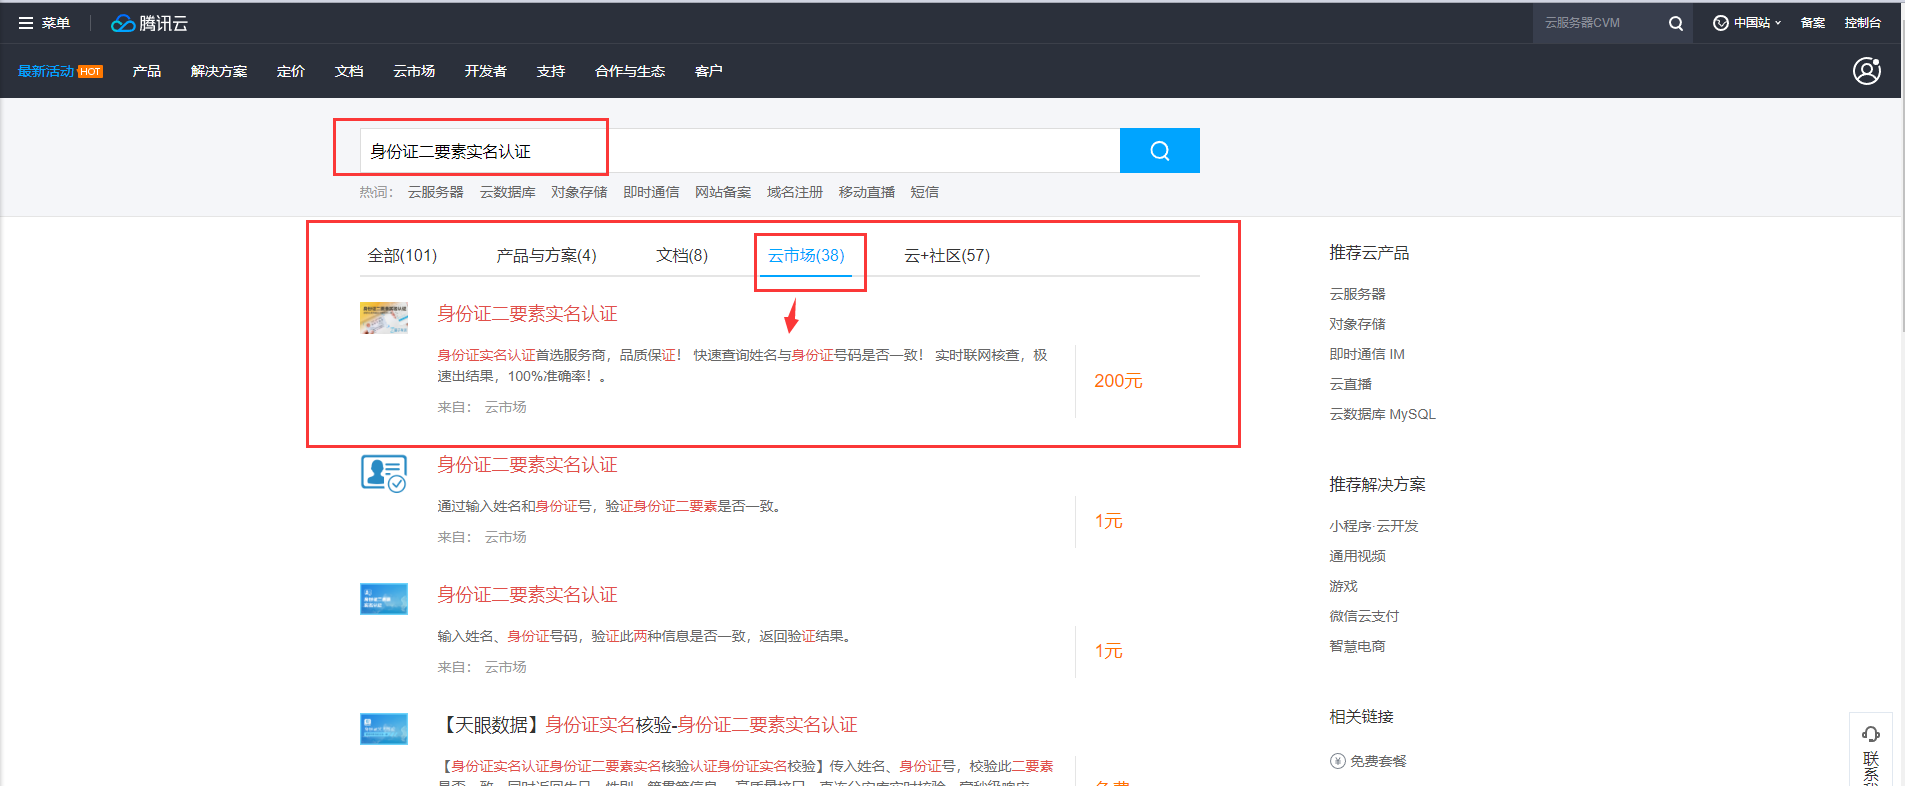
Task: Click hot word 即时通信
Action: [651, 192]
